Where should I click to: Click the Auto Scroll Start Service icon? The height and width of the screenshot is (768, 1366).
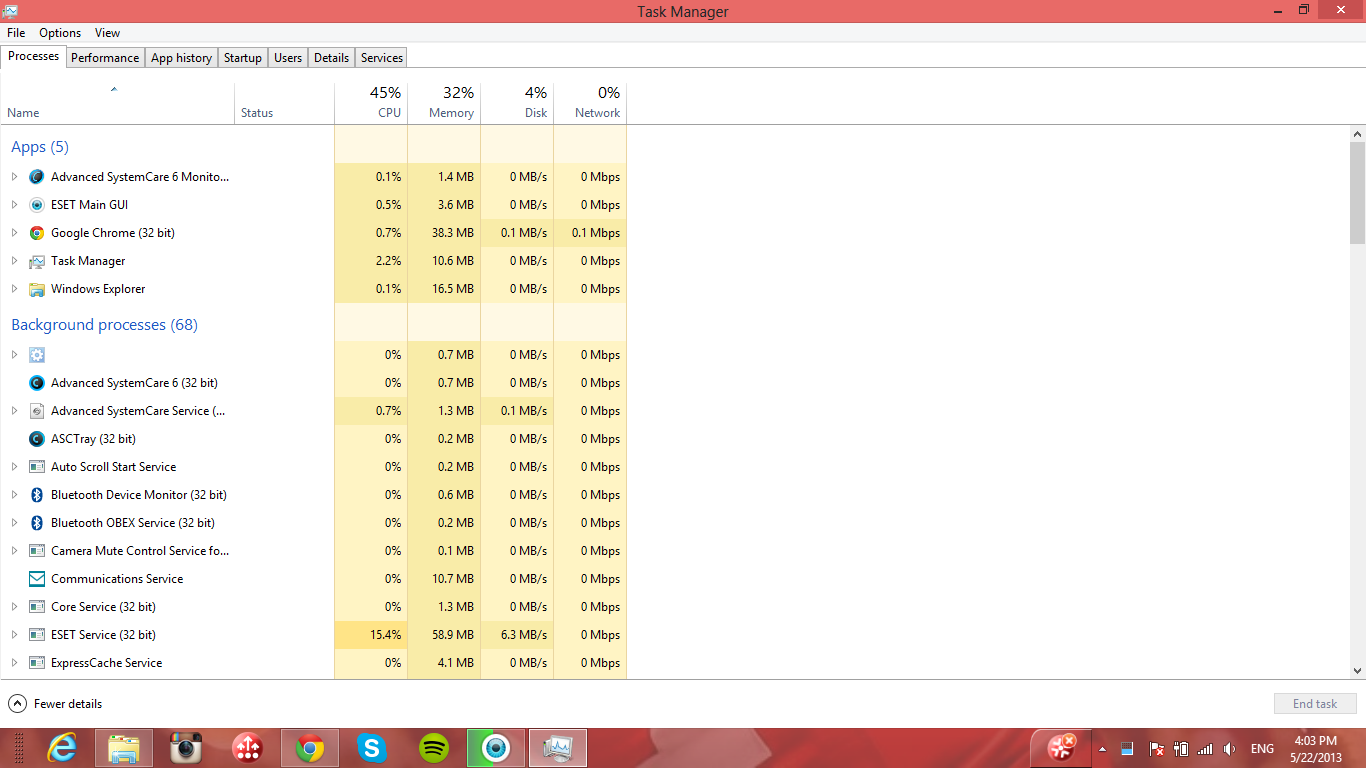tap(37, 467)
